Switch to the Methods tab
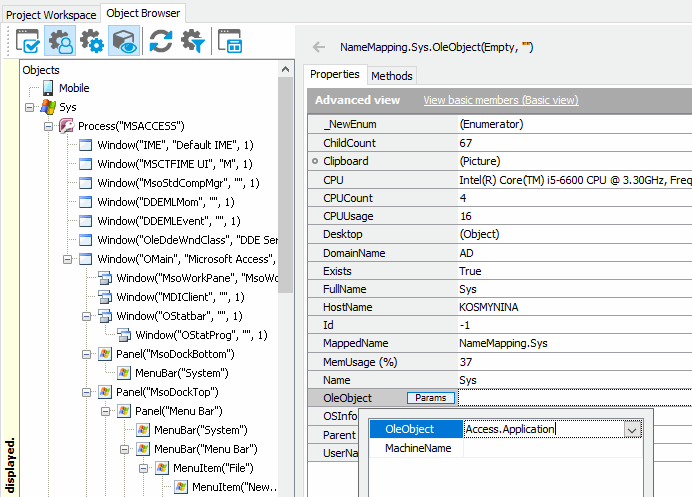Image resolution: width=692 pixels, height=497 pixels. tap(391, 76)
